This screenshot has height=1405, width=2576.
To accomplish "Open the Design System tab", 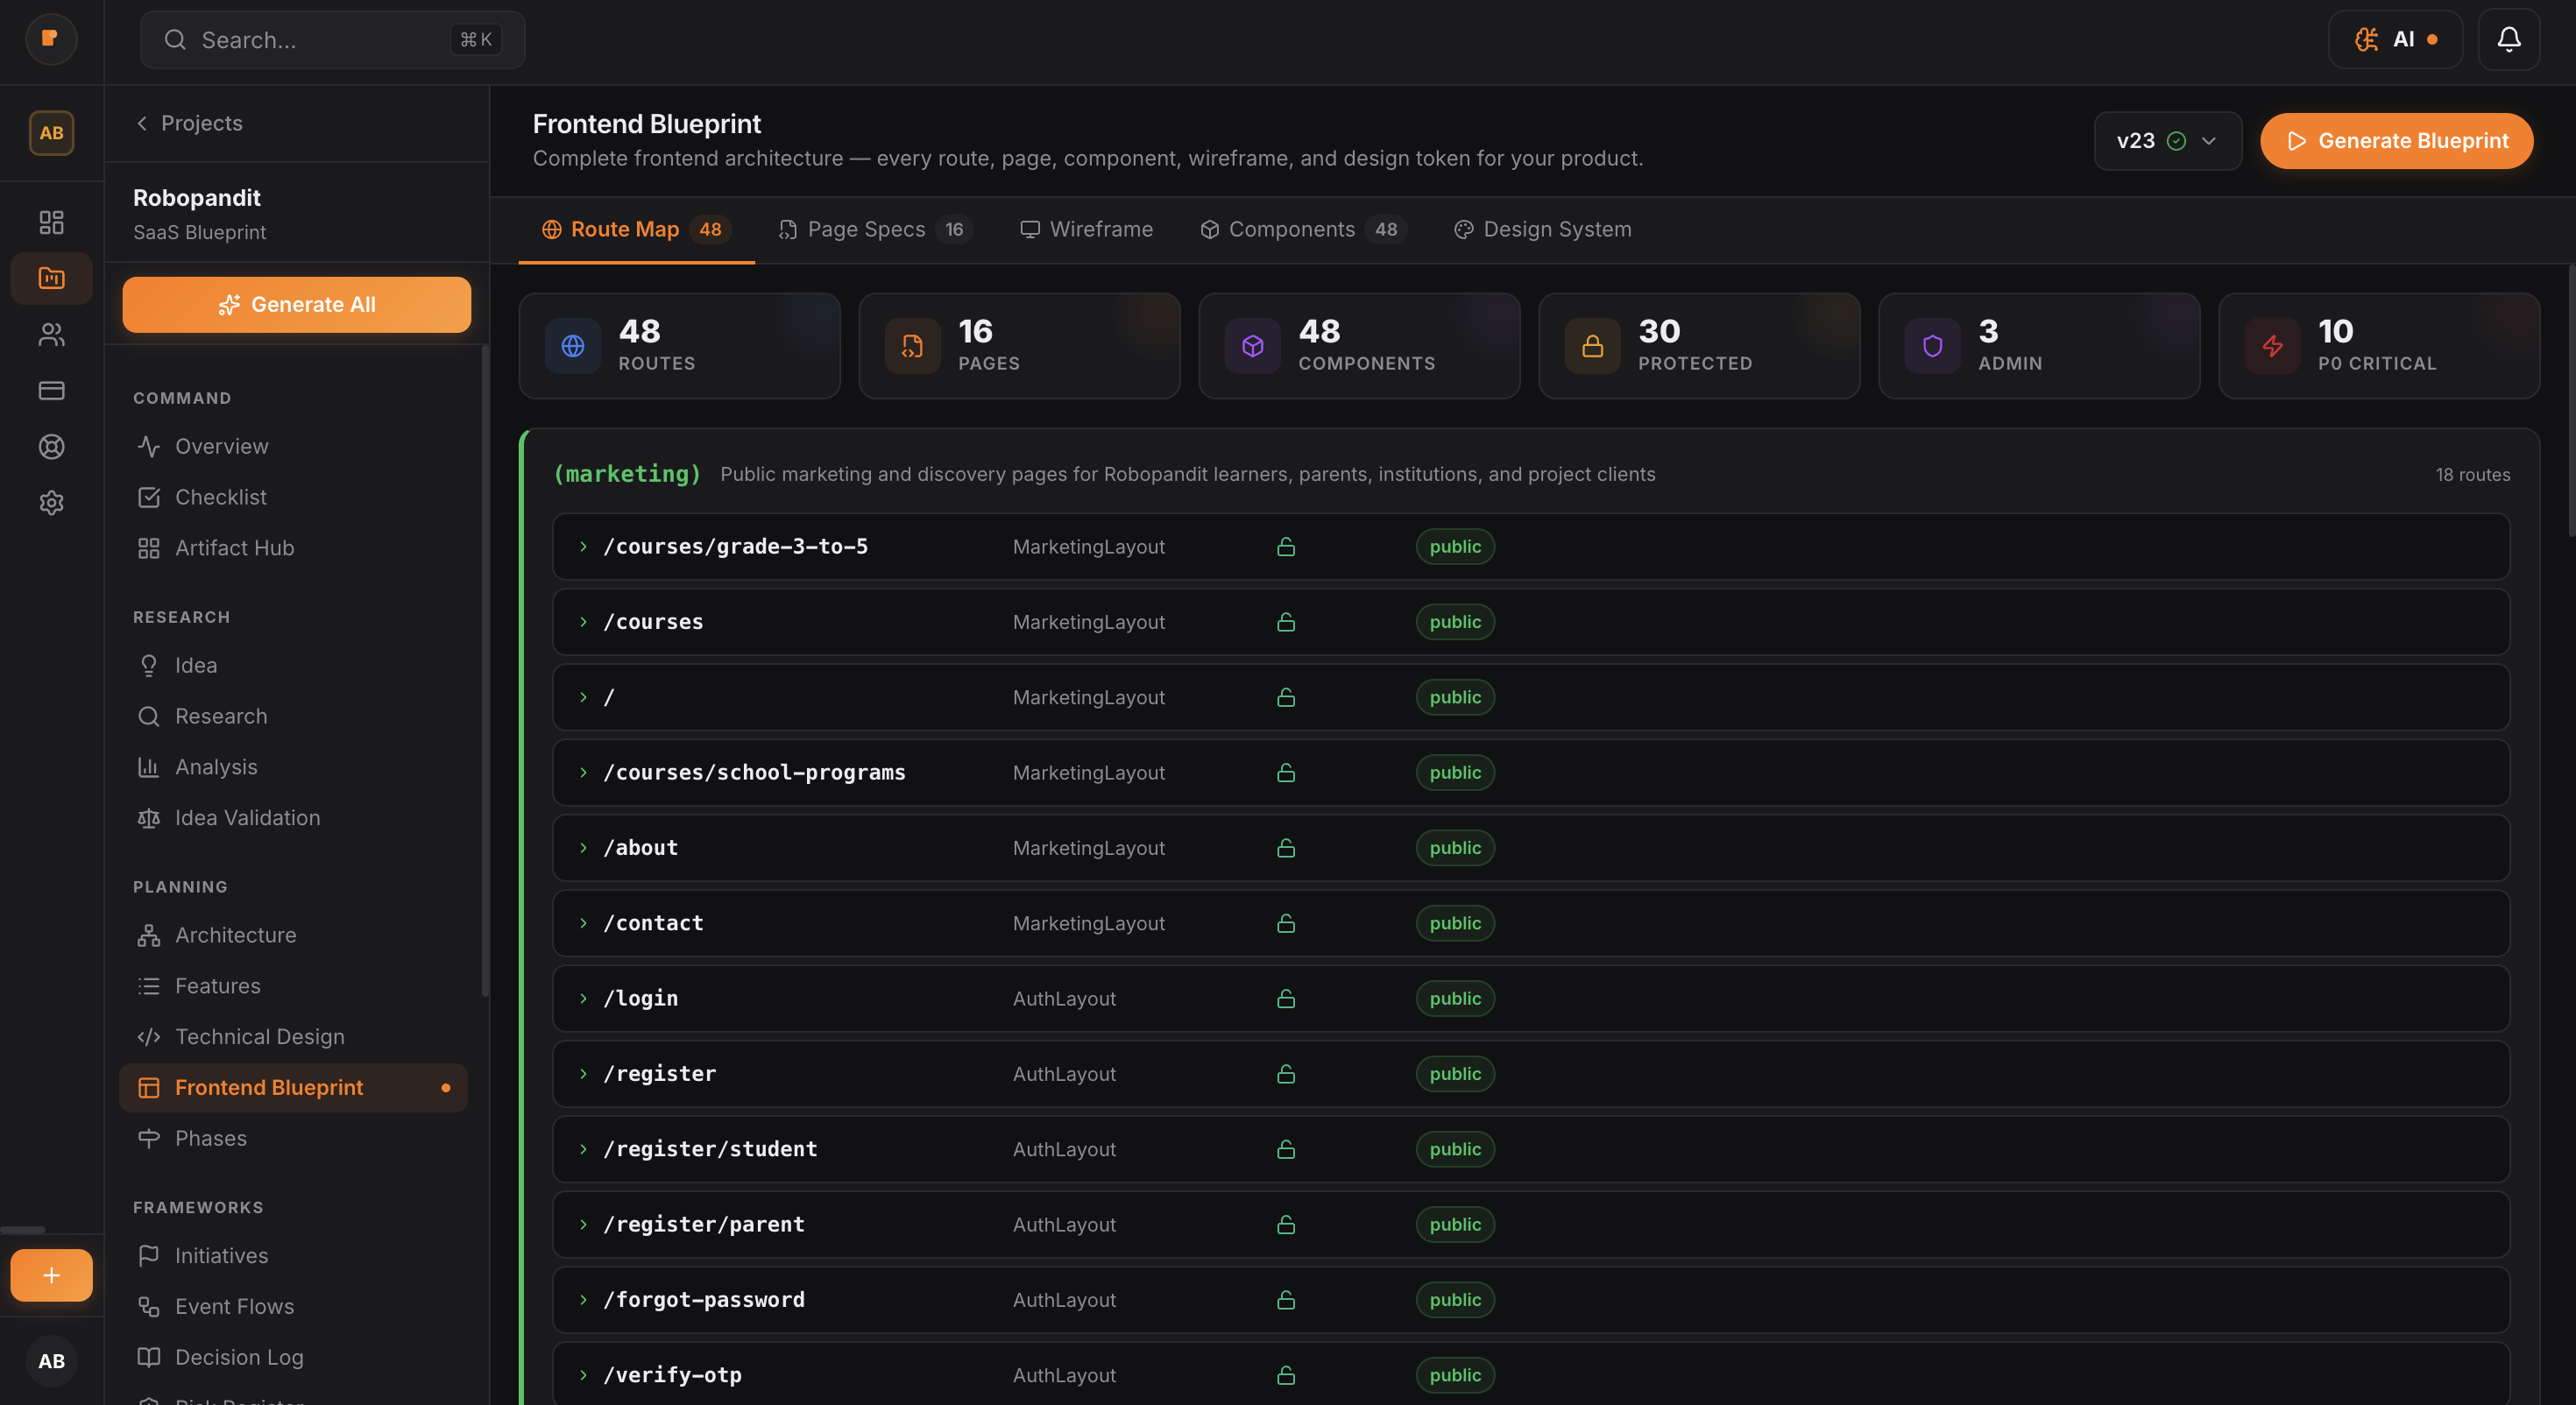I will pyautogui.click(x=1541, y=229).
